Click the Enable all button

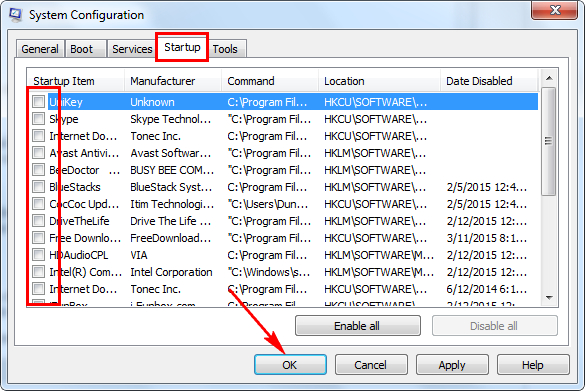[x=357, y=326]
